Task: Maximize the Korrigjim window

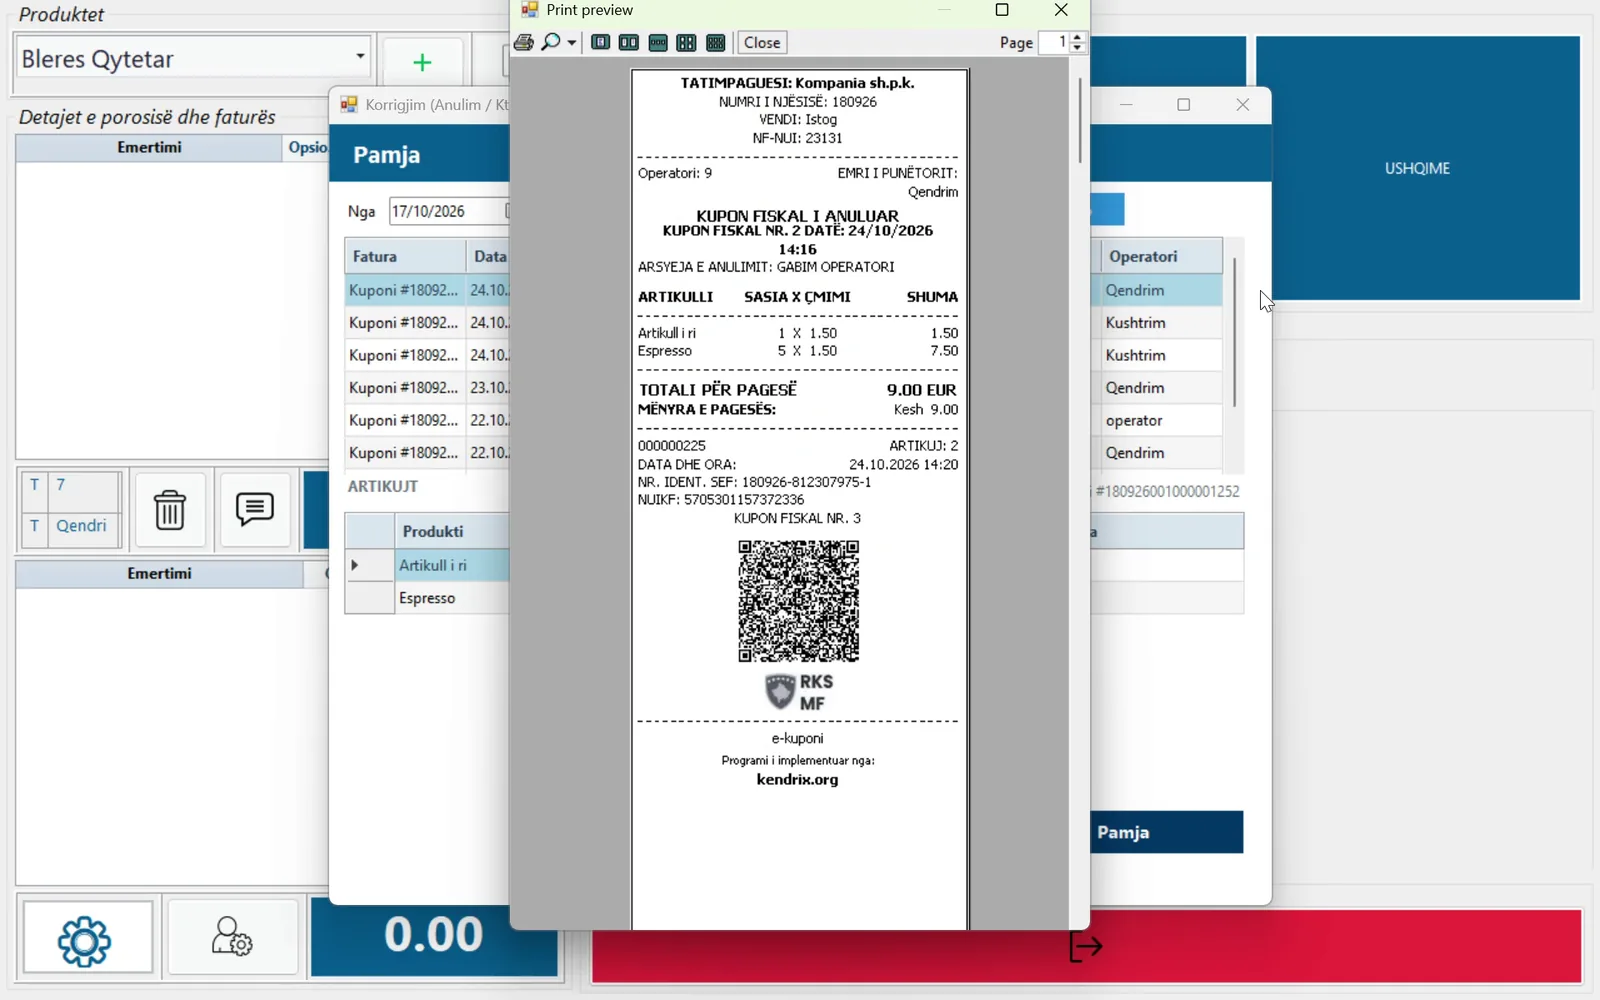Action: tap(1184, 105)
